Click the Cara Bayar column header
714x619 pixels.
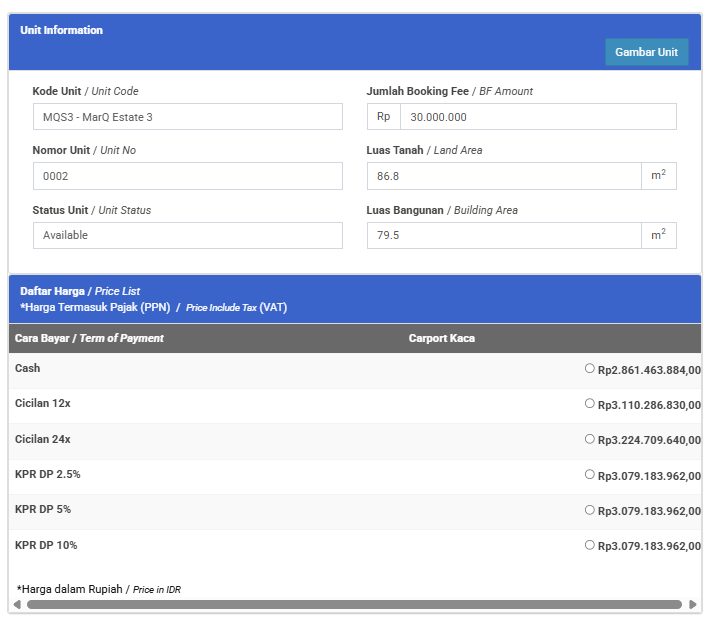89,338
